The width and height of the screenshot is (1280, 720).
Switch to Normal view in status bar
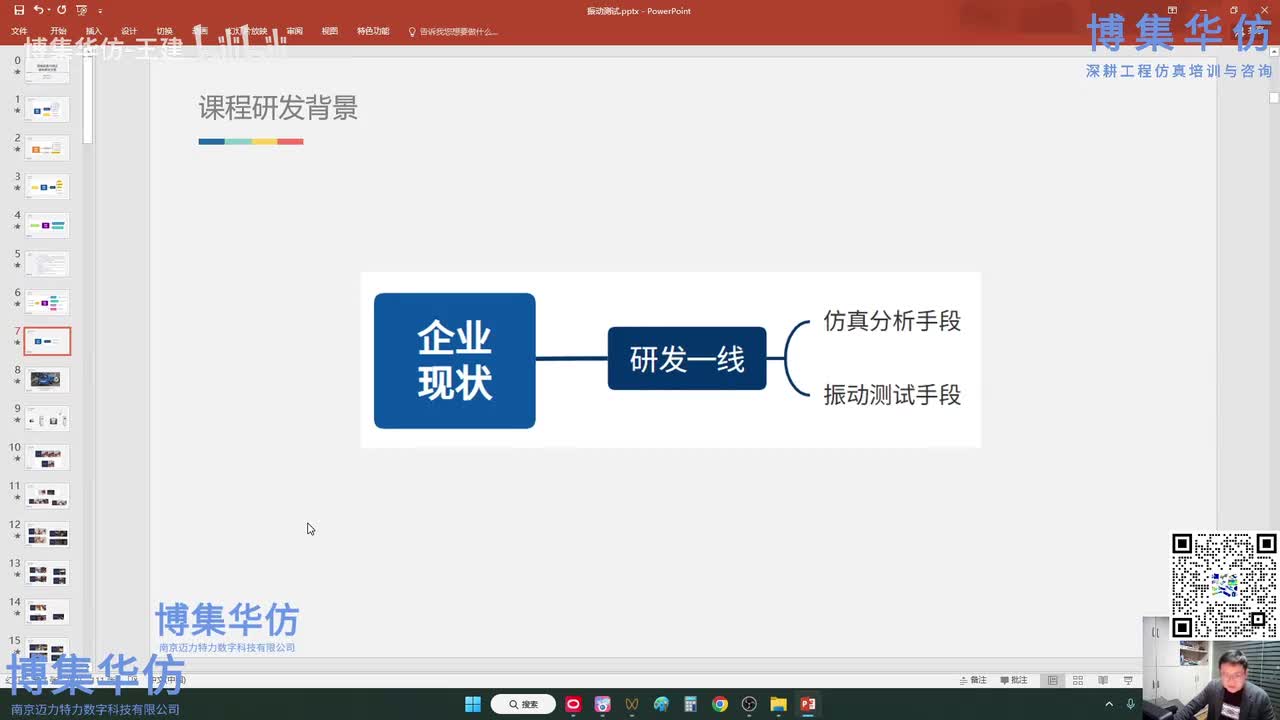1052,680
